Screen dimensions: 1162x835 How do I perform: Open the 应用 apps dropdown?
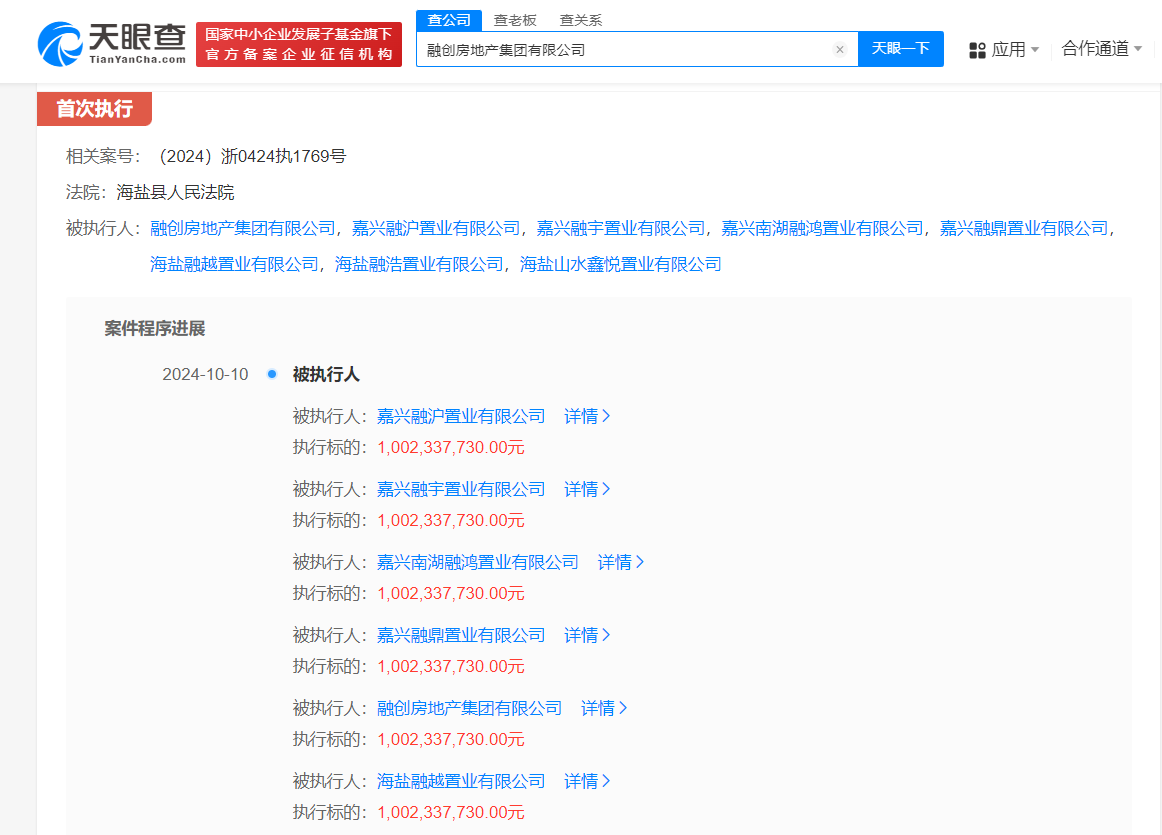coord(1004,50)
